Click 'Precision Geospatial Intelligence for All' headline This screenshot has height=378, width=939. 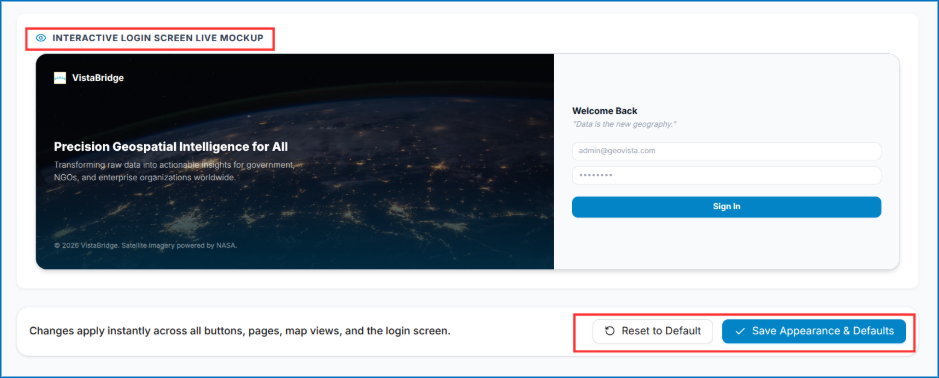[x=171, y=147]
